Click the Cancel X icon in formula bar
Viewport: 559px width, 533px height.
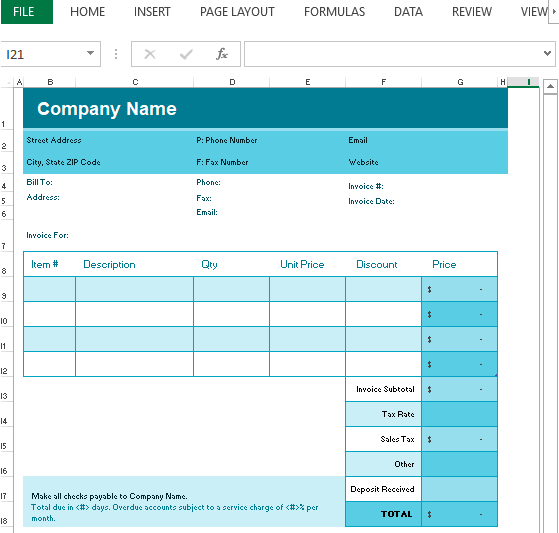click(x=150, y=54)
